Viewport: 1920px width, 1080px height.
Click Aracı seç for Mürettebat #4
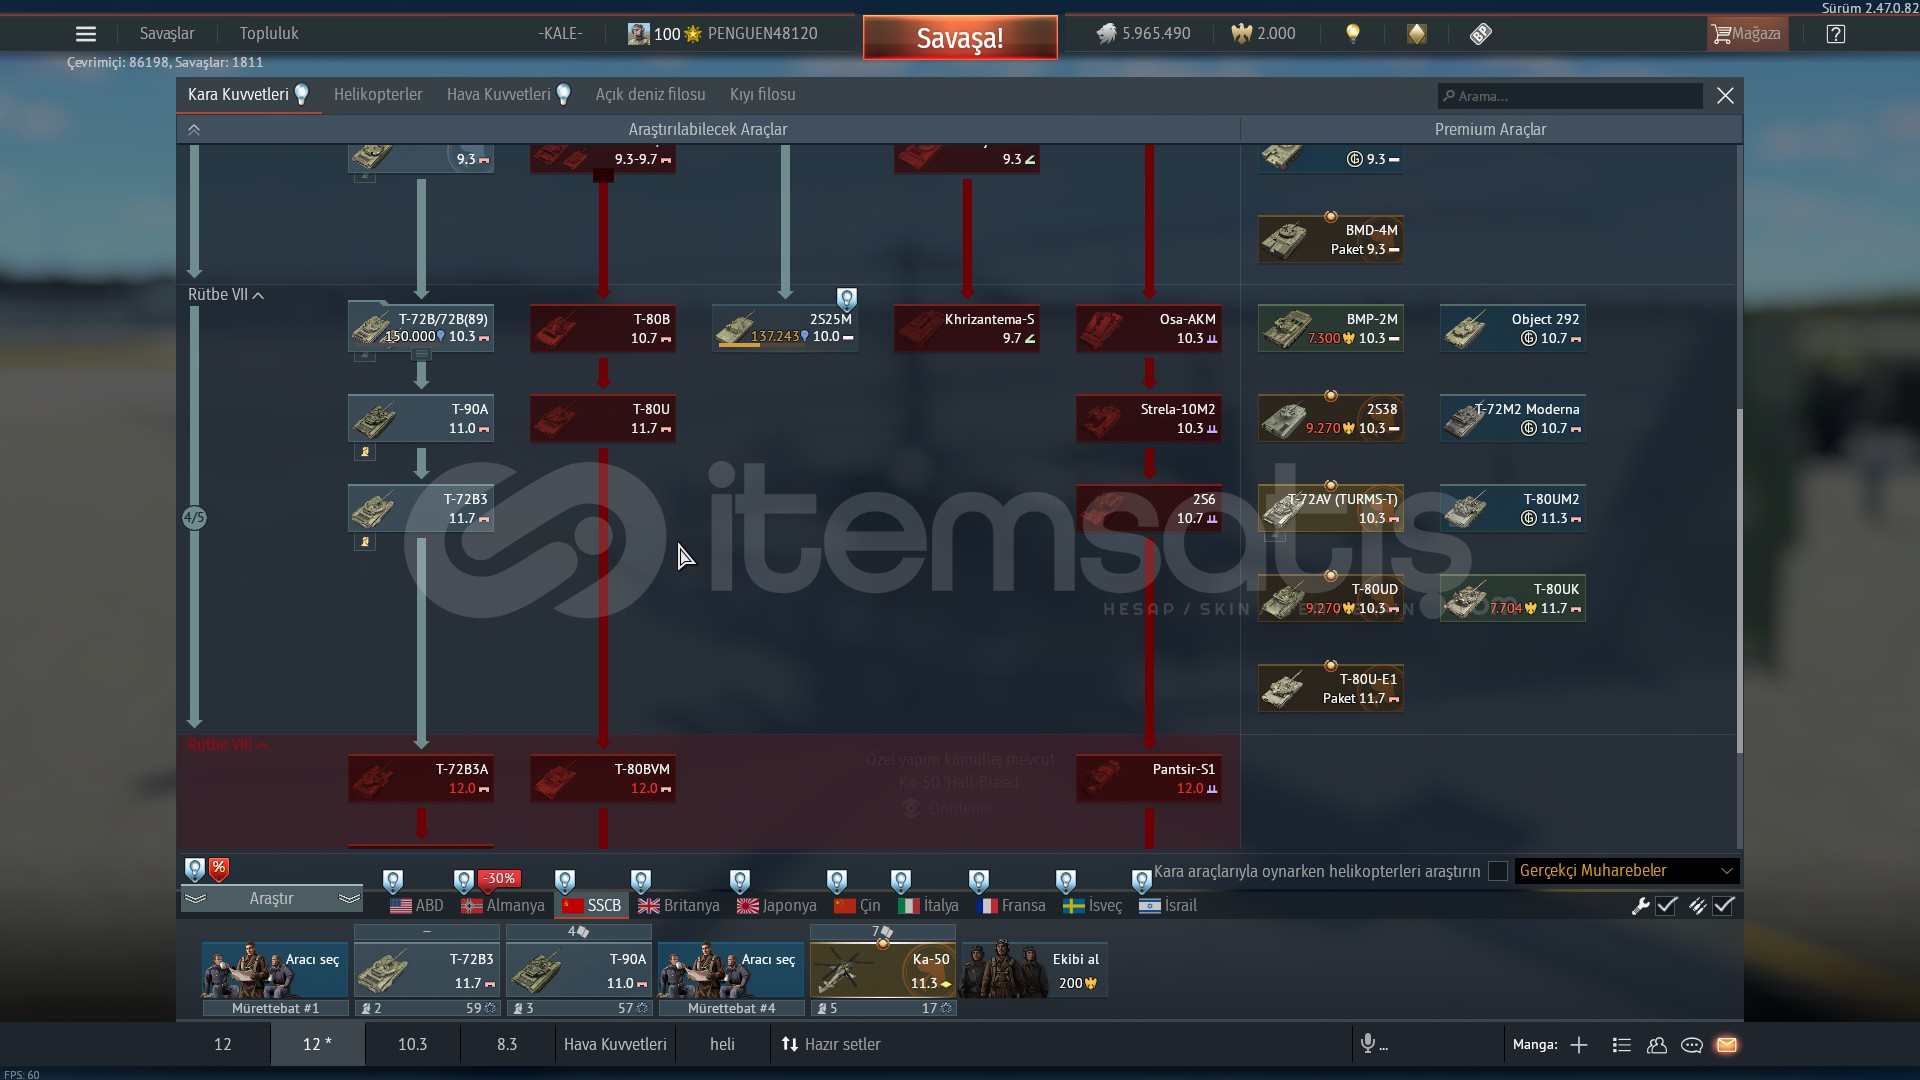[x=731, y=970]
